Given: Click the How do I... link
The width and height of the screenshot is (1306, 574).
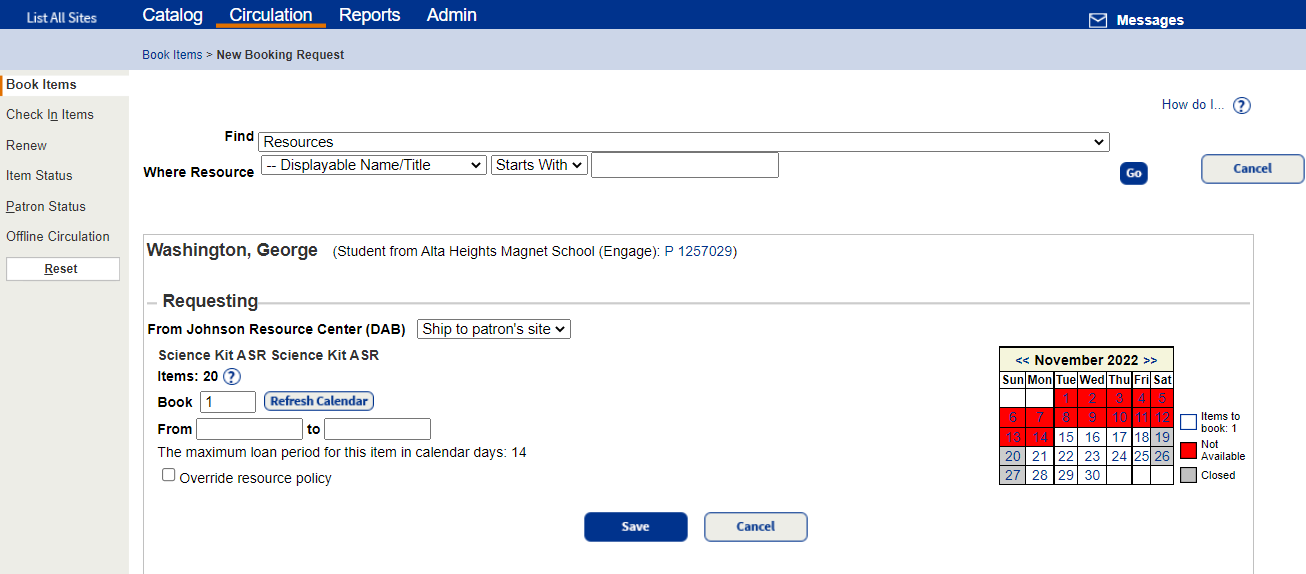Looking at the screenshot, I should pyautogui.click(x=1193, y=104).
